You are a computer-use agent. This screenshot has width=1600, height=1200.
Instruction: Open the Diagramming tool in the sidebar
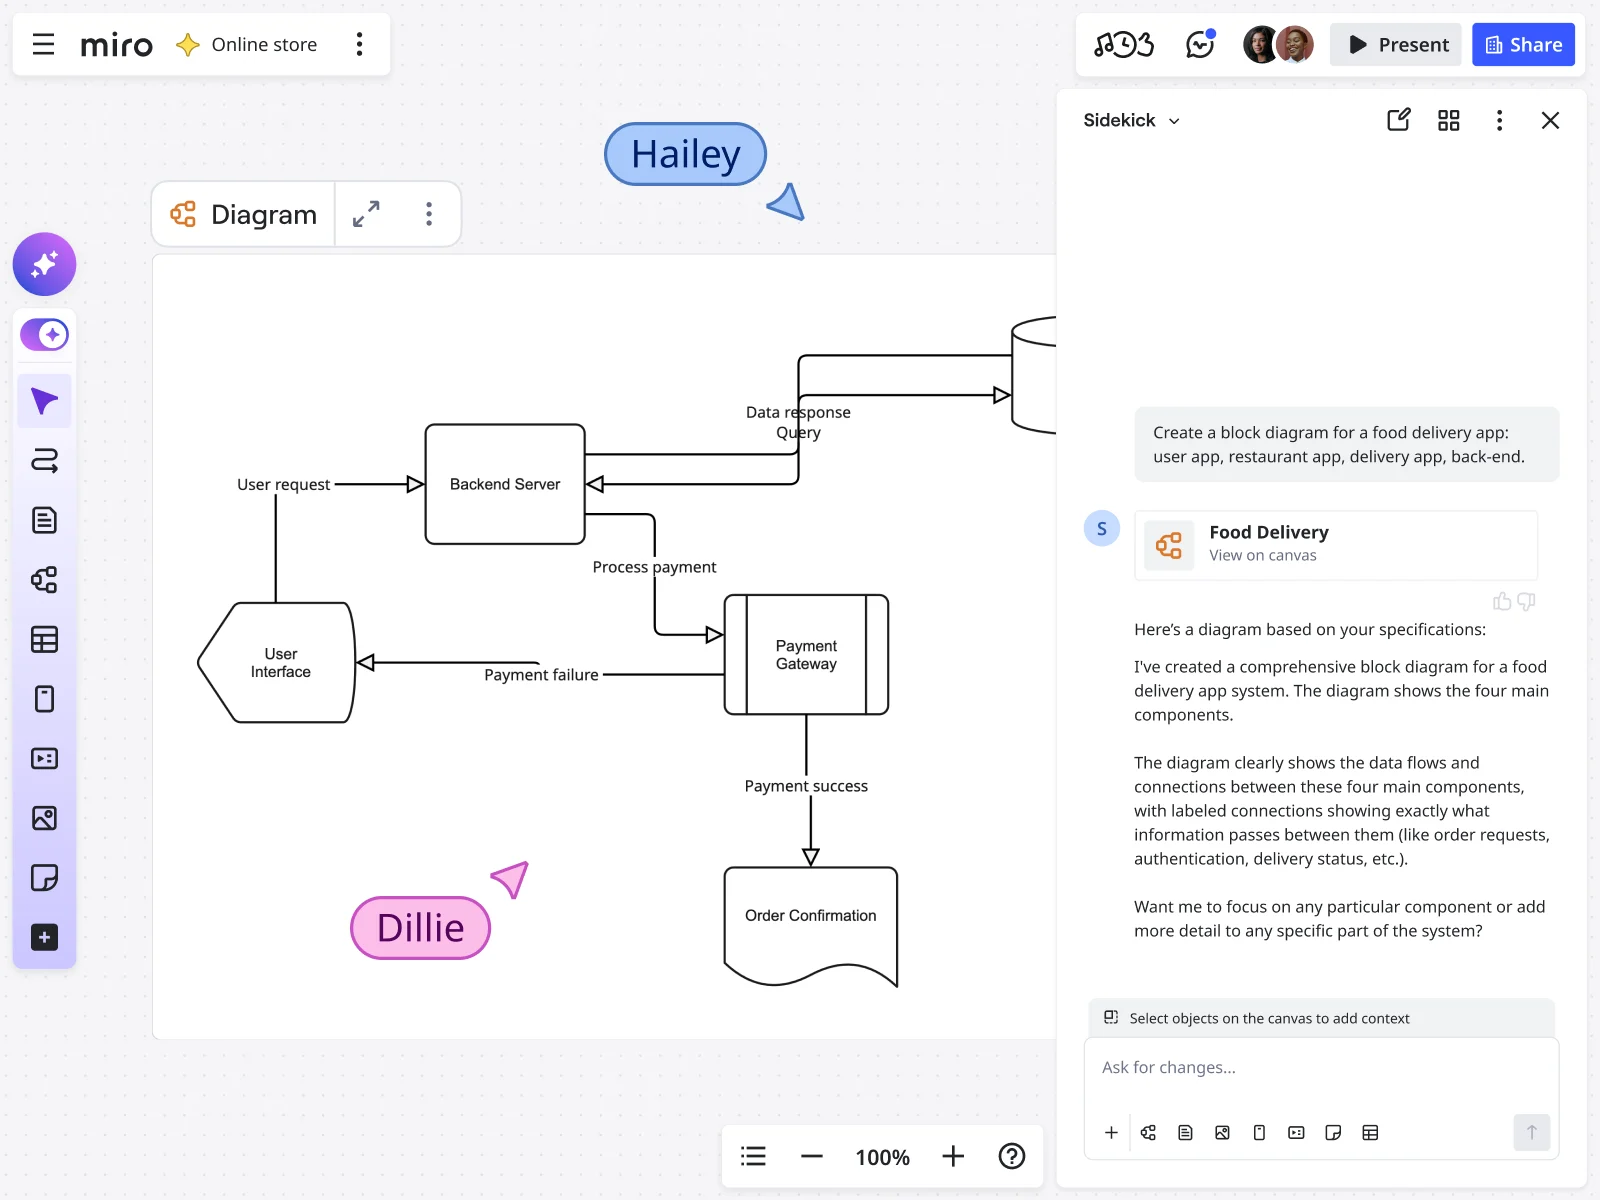44,580
